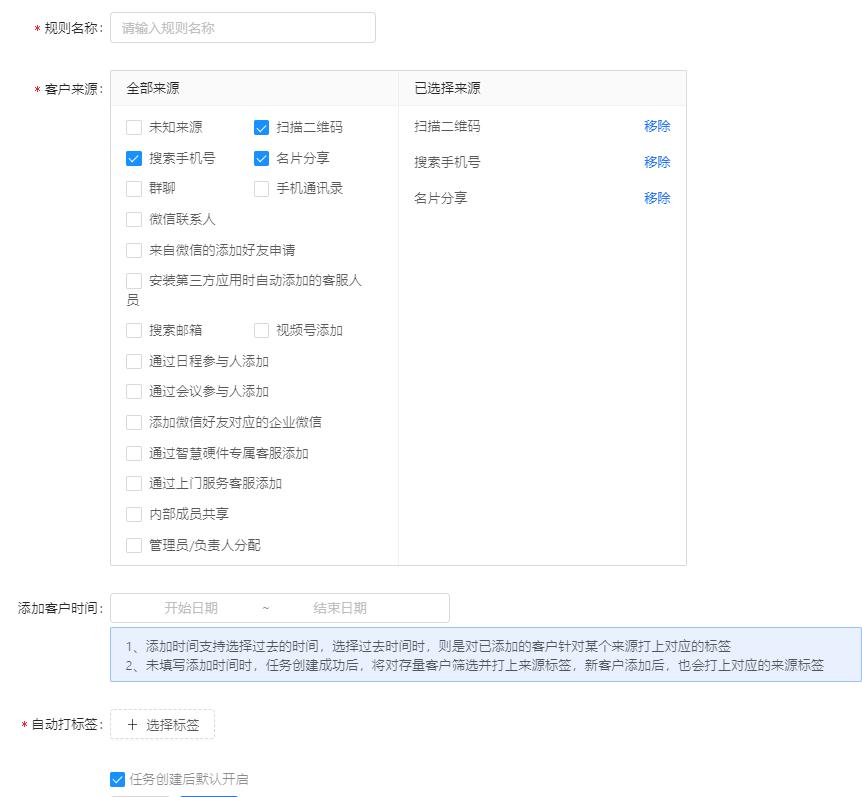
Task: Check the 视频号添加 checkbox
Action: 262,330
